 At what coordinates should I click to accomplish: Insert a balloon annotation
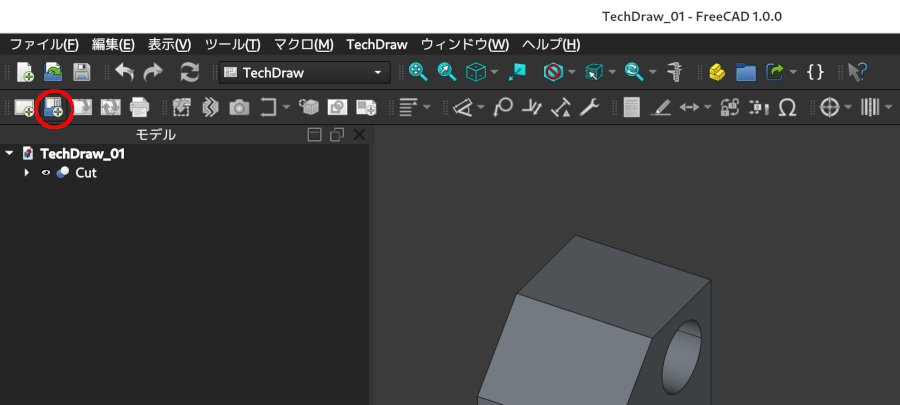coord(503,107)
